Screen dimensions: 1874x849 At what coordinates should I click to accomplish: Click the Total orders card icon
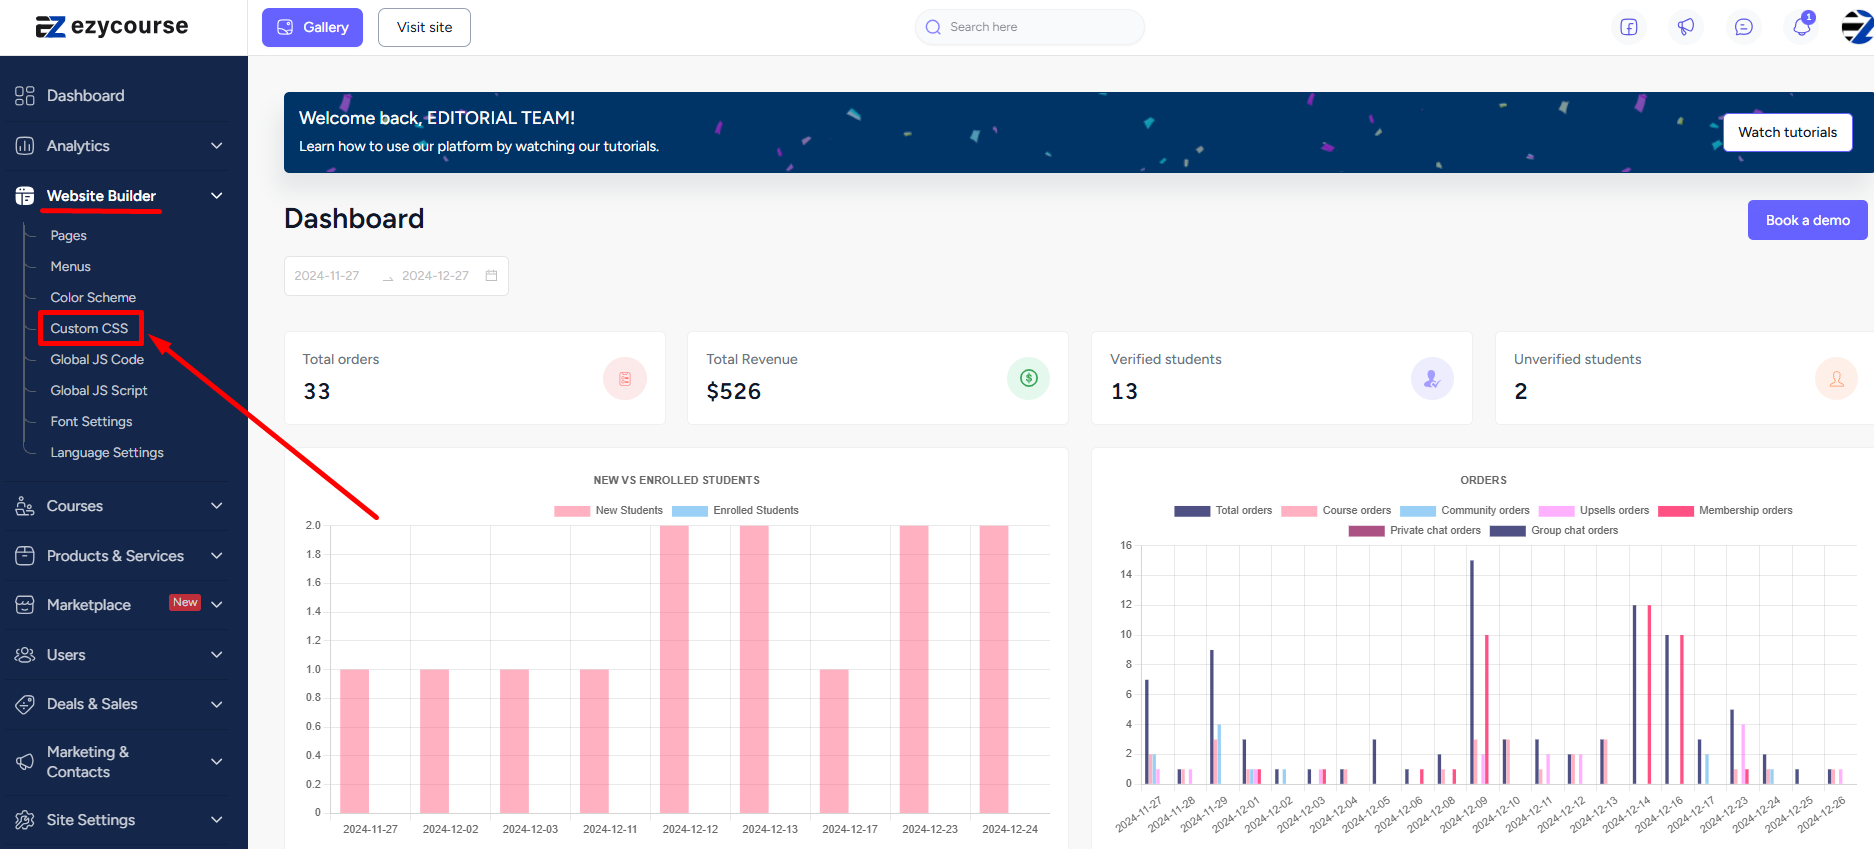[625, 378]
